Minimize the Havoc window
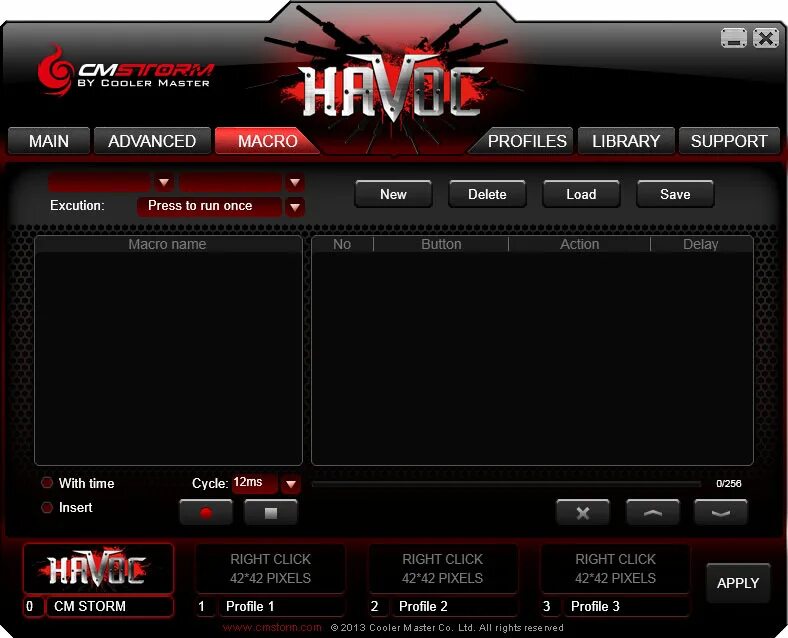The height and width of the screenshot is (638, 788). click(734, 38)
